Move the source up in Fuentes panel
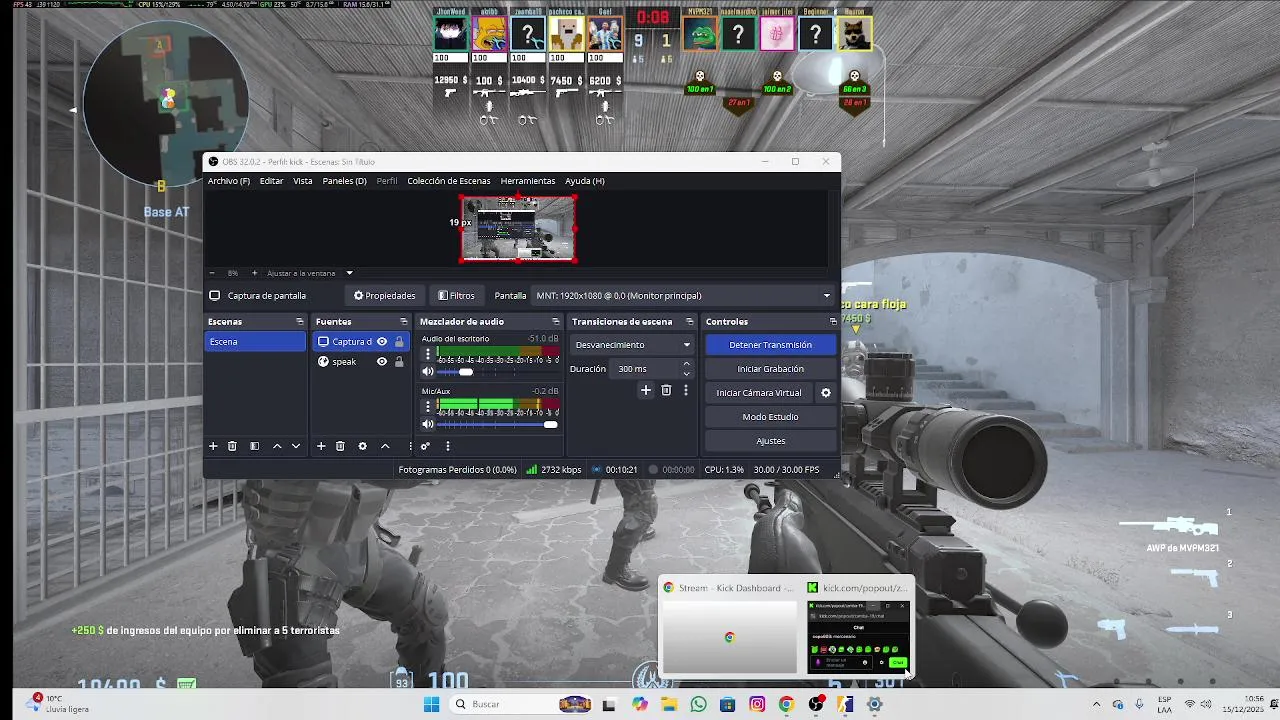 tap(385, 446)
